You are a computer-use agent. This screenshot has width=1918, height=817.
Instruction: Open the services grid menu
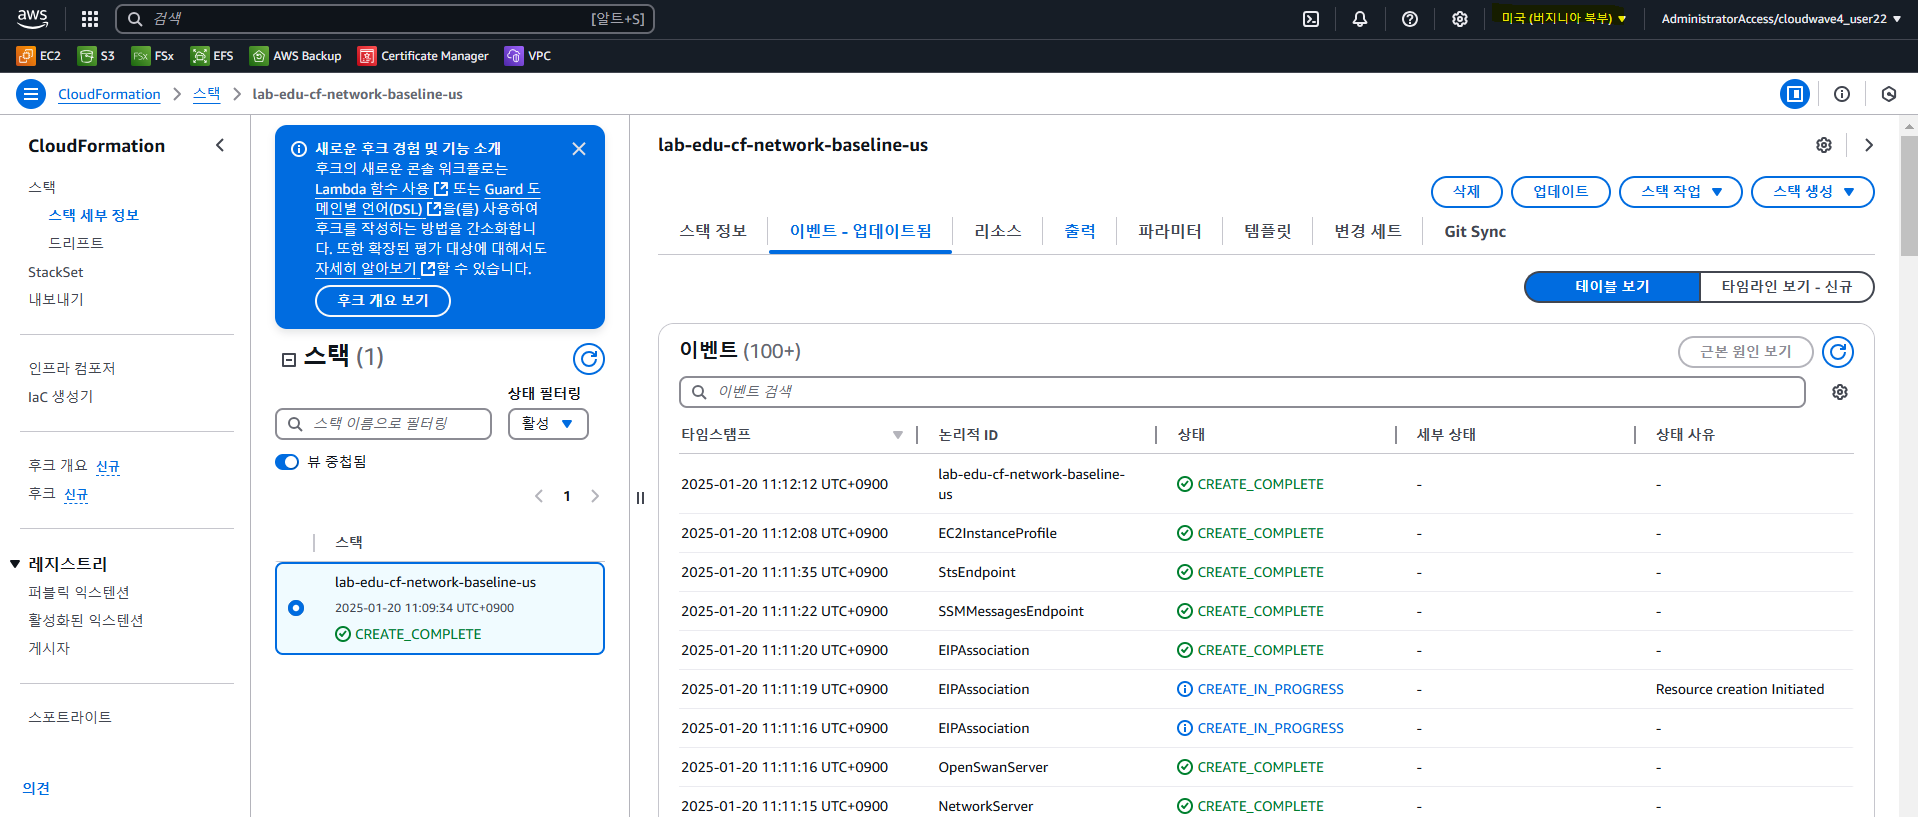click(90, 19)
